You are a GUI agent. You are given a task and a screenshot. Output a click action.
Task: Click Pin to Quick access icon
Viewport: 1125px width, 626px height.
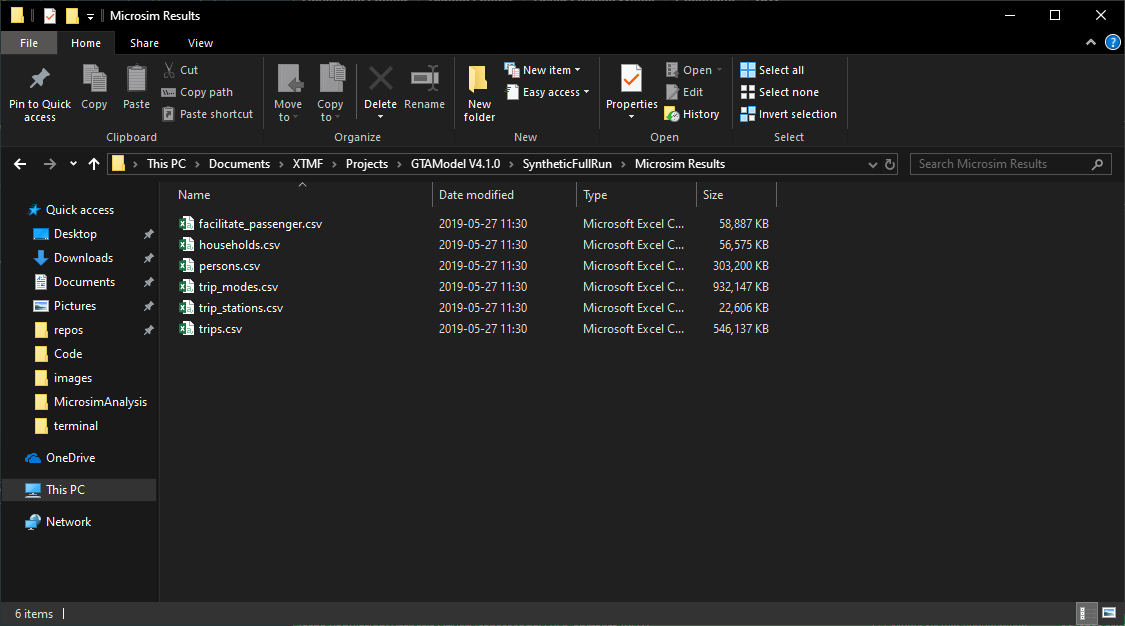point(39,80)
